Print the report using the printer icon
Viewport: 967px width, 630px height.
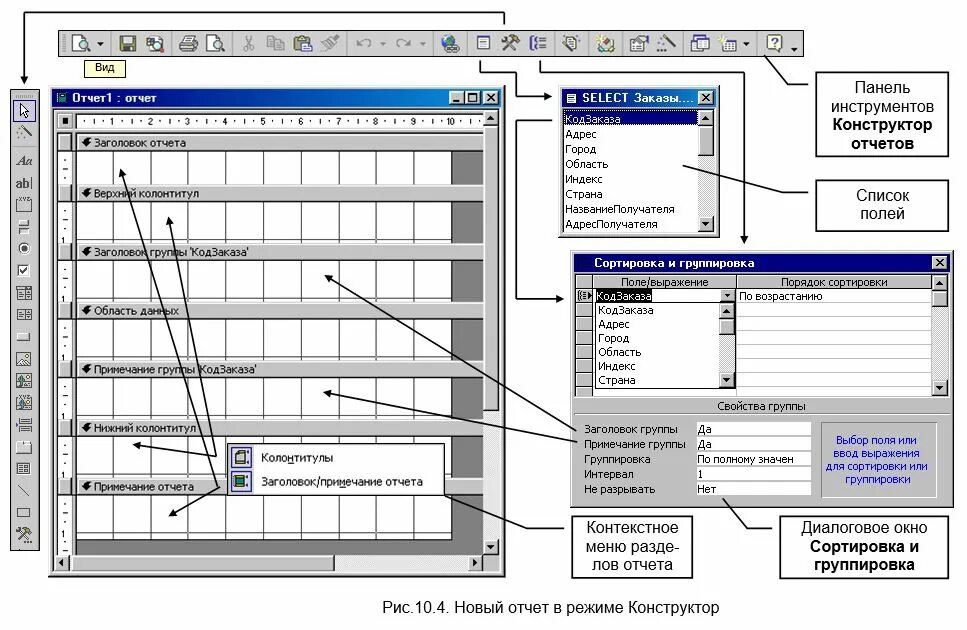pos(188,44)
